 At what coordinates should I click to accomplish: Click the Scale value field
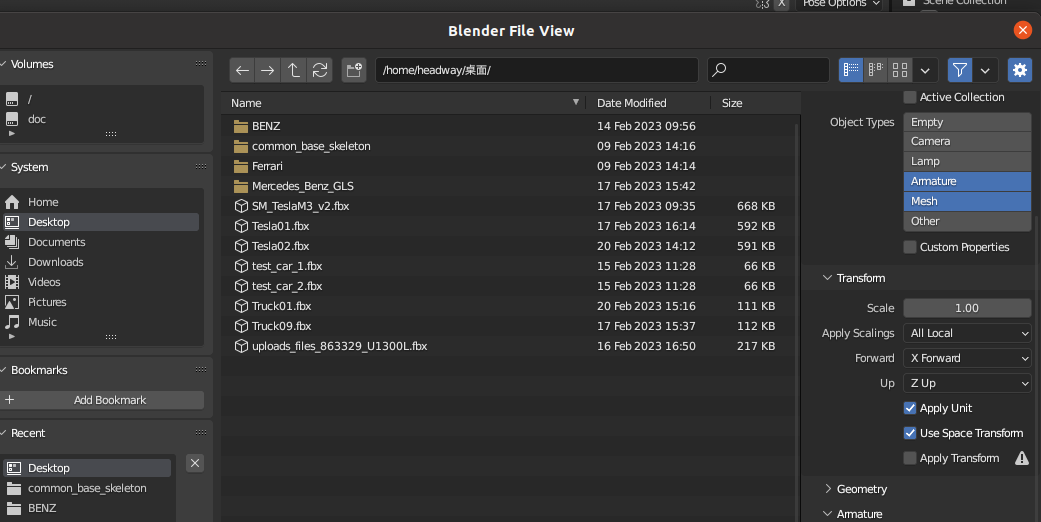coord(967,308)
